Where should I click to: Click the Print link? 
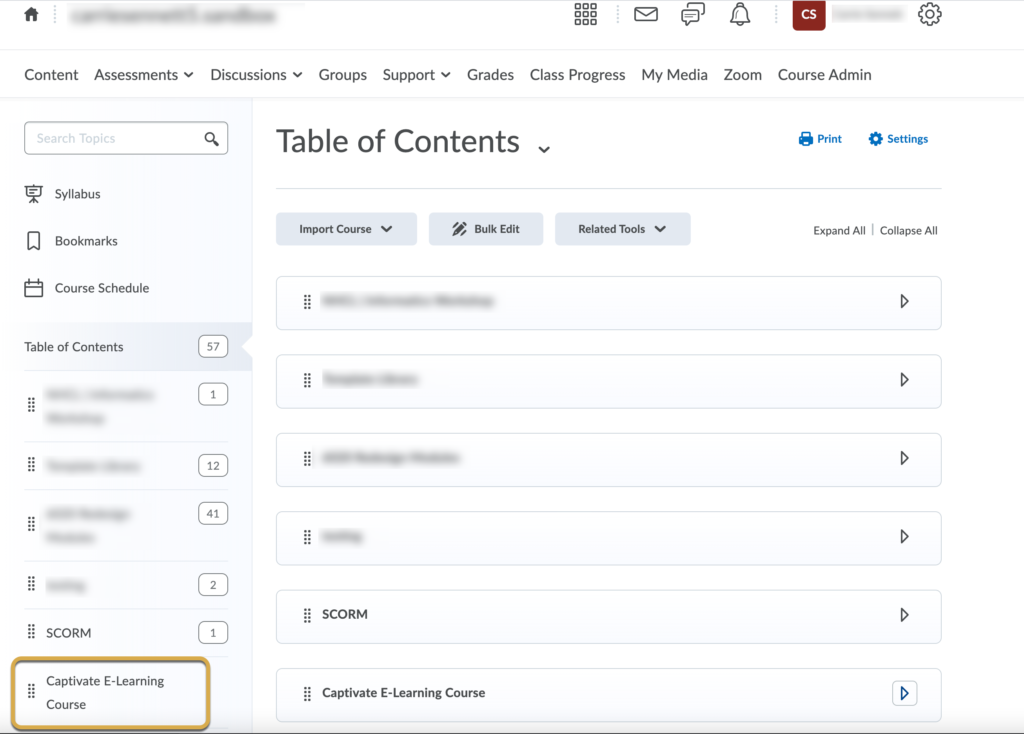pyautogui.click(x=820, y=139)
